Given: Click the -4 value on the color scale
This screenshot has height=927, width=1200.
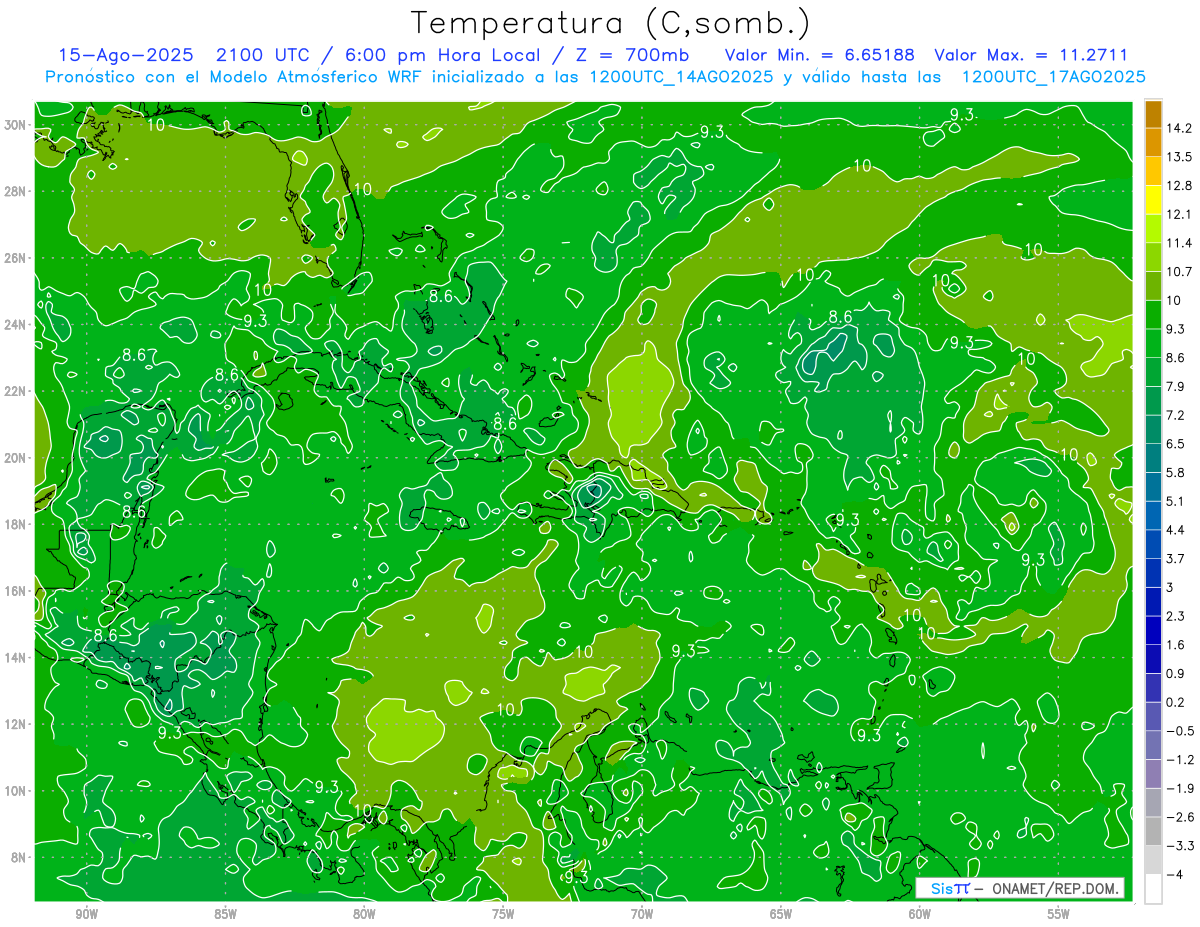Looking at the screenshot, I should [1174, 875].
